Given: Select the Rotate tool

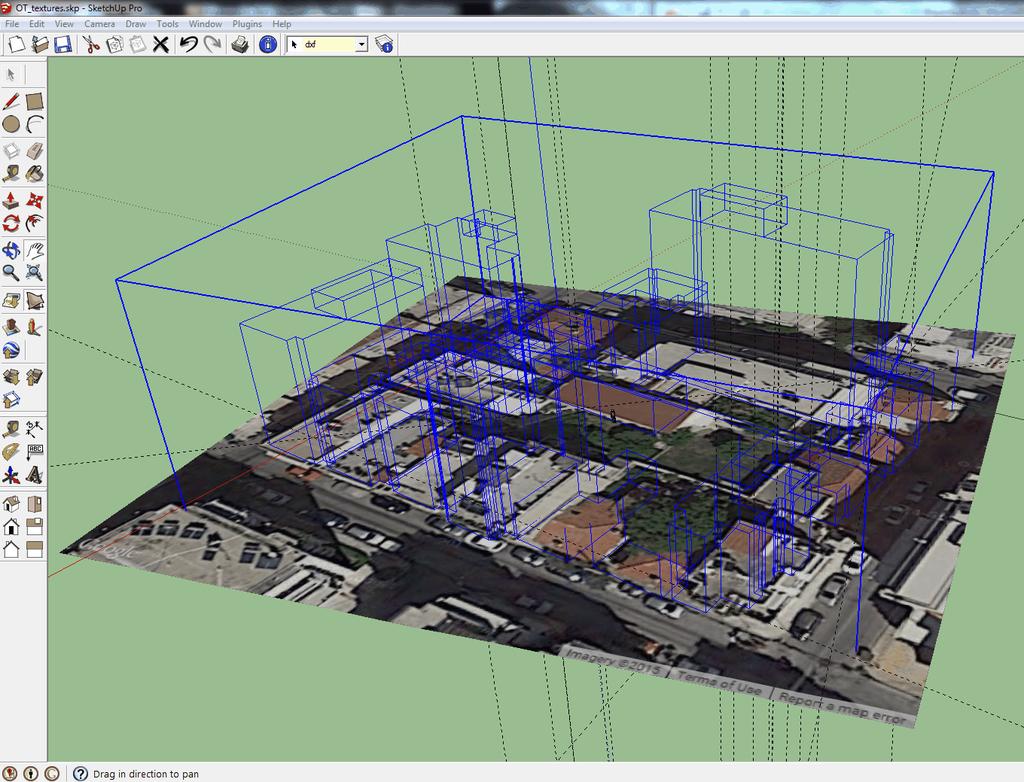Looking at the screenshot, I should (11, 223).
